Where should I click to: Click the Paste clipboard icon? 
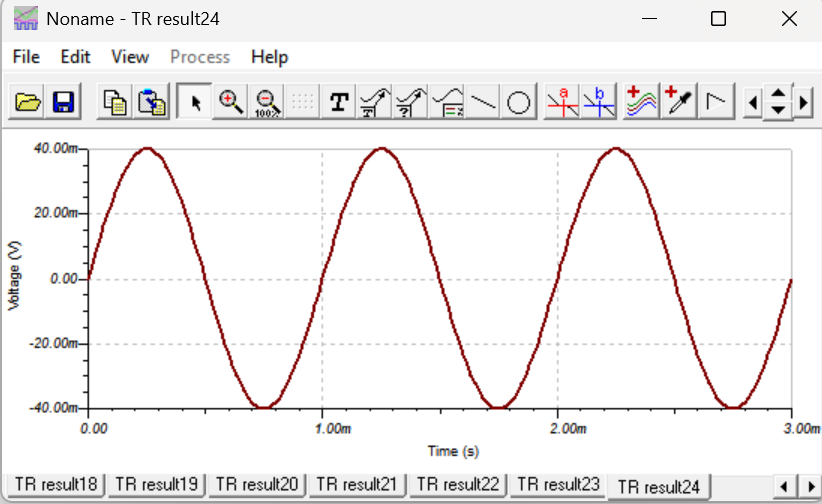[151, 101]
